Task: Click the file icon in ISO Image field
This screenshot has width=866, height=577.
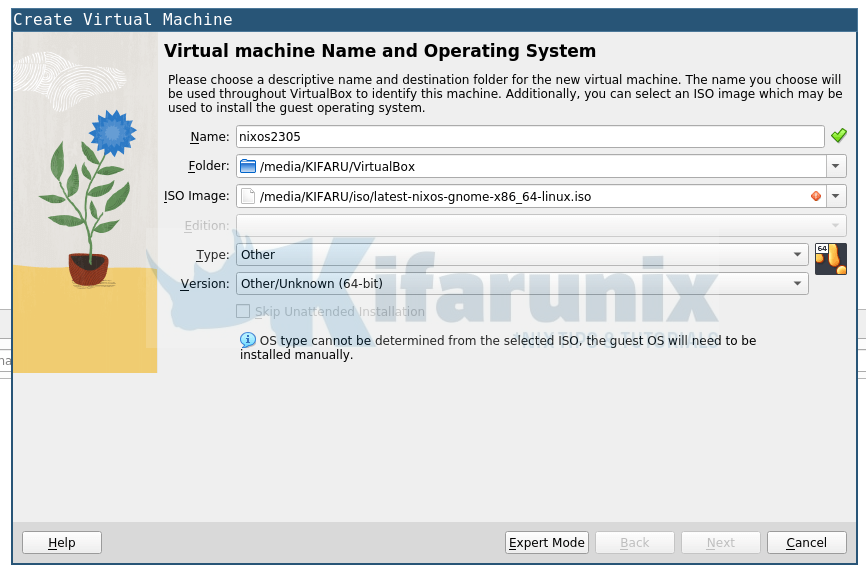Action: (249, 196)
